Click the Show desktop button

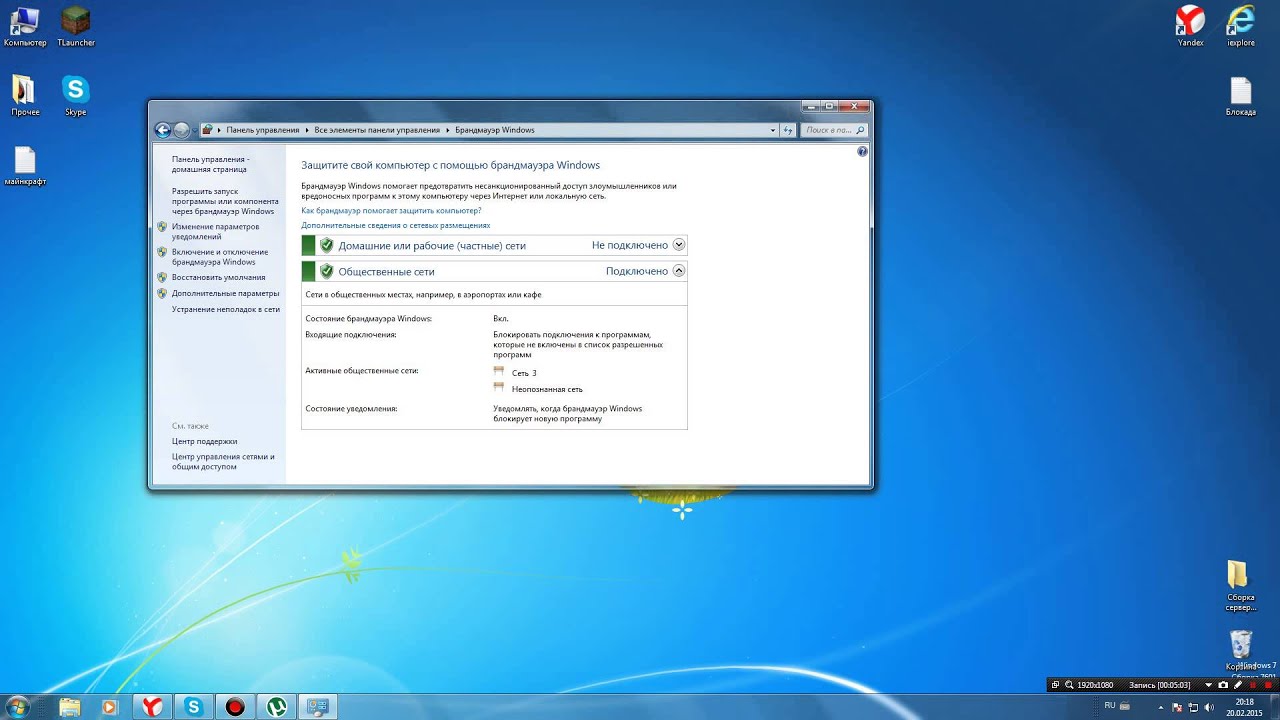[1274, 707]
